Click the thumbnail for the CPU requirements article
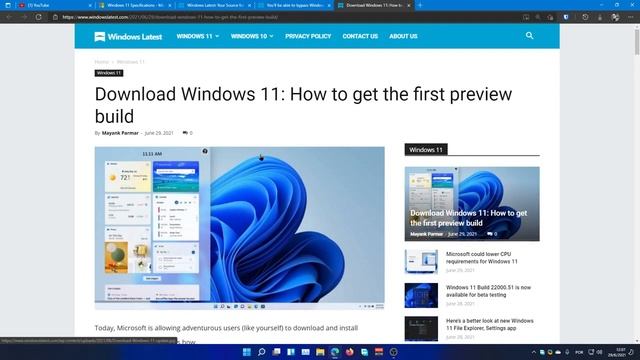640x360 pixels. pyautogui.click(x=421, y=261)
